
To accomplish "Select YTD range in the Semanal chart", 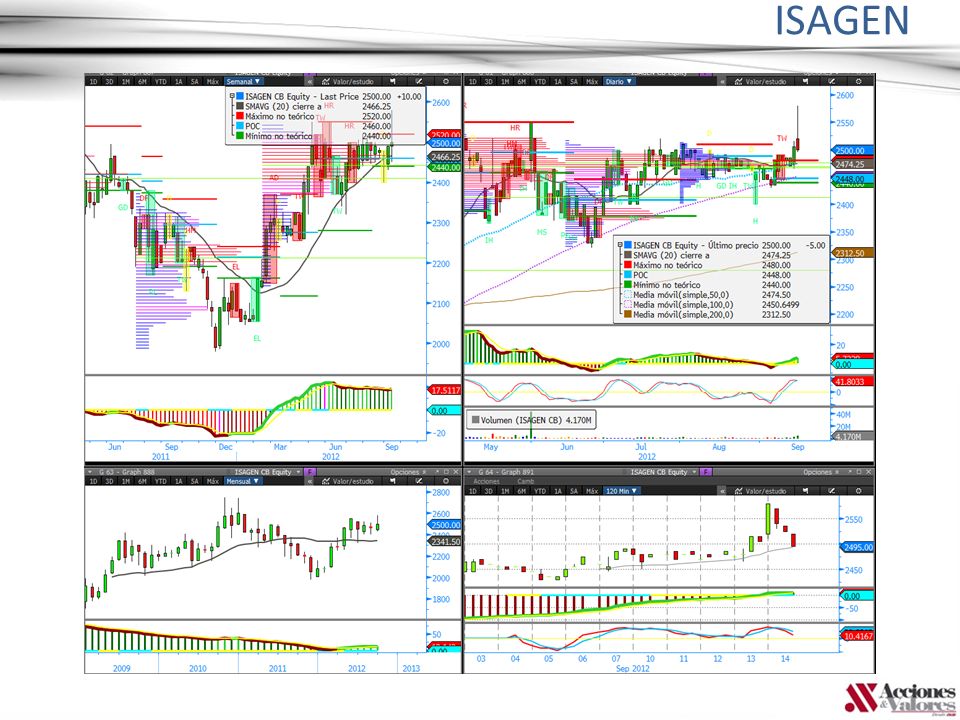I will [x=160, y=81].
